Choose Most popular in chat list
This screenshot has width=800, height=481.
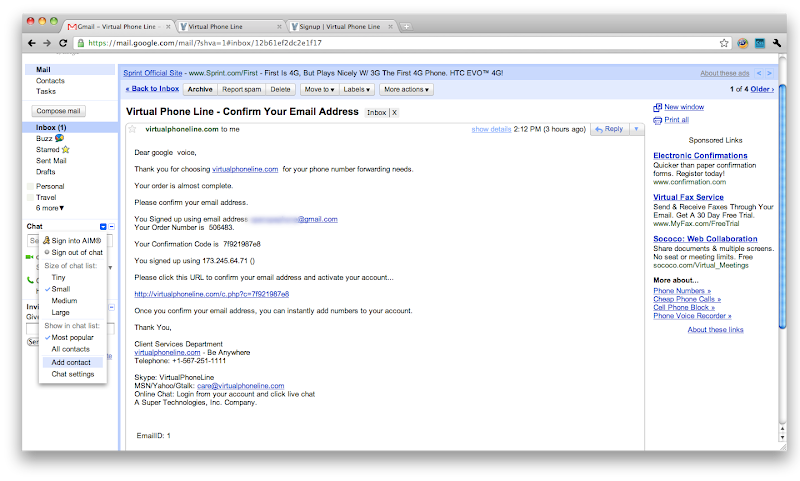pos(73,338)
